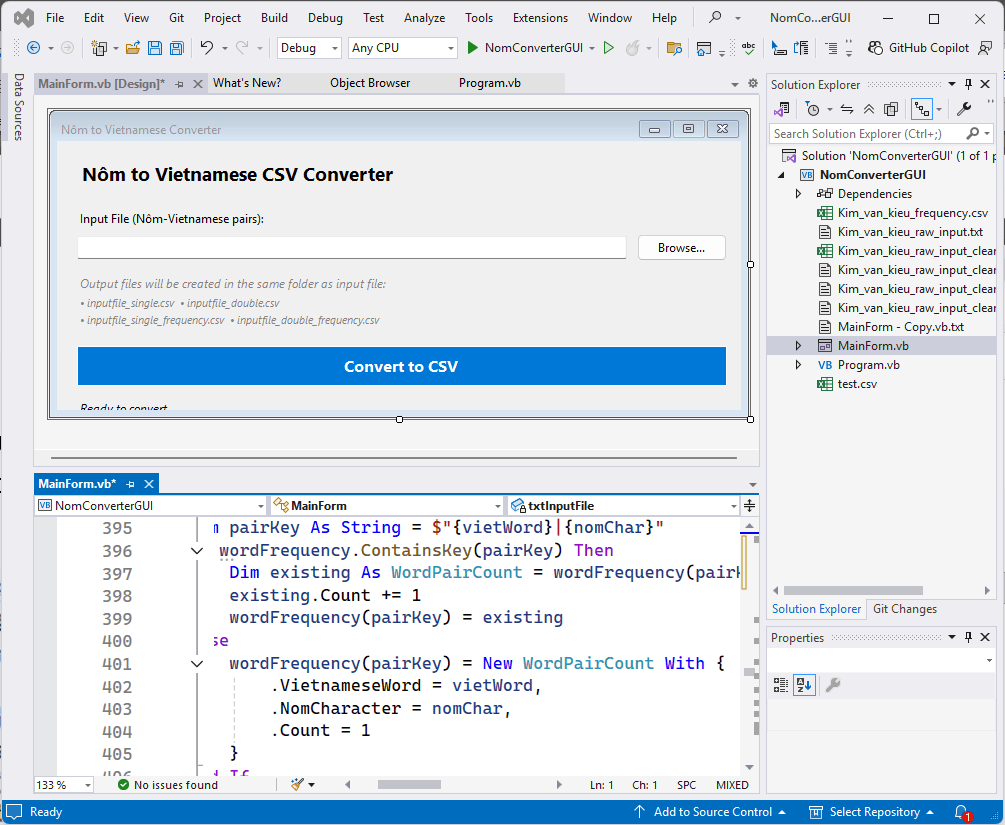Switch to the Program.vb tab
Viewport: 1005px width, 825px height.
pyautogui.click(x=489, y=83)
